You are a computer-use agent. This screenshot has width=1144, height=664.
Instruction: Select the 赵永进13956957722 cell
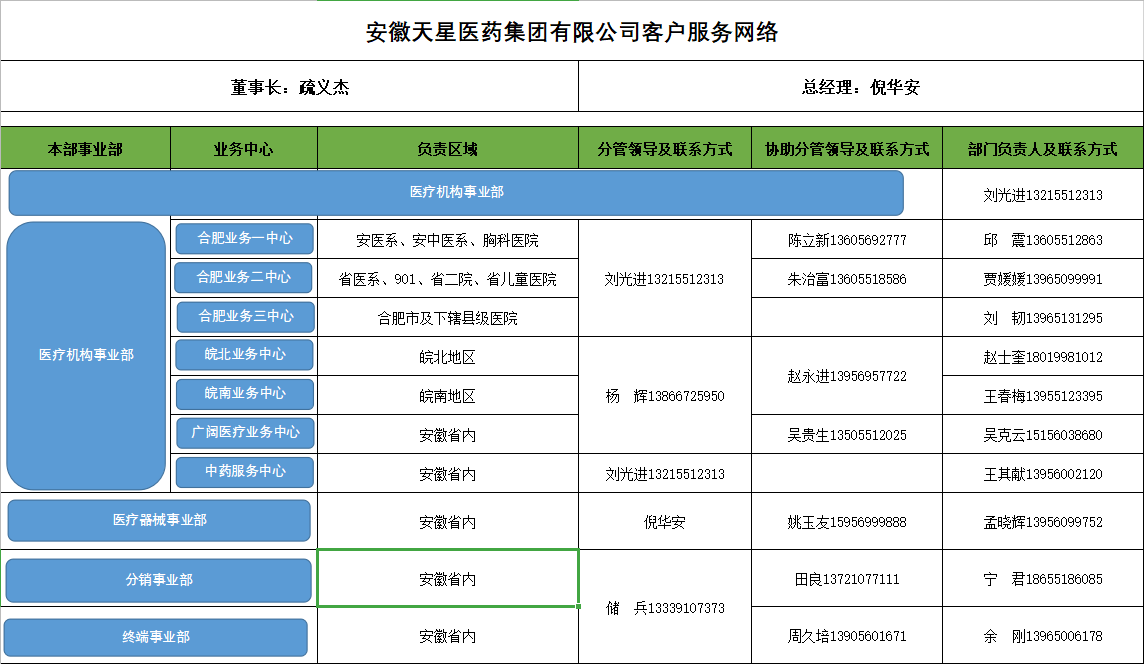click(x=847, y=376)
